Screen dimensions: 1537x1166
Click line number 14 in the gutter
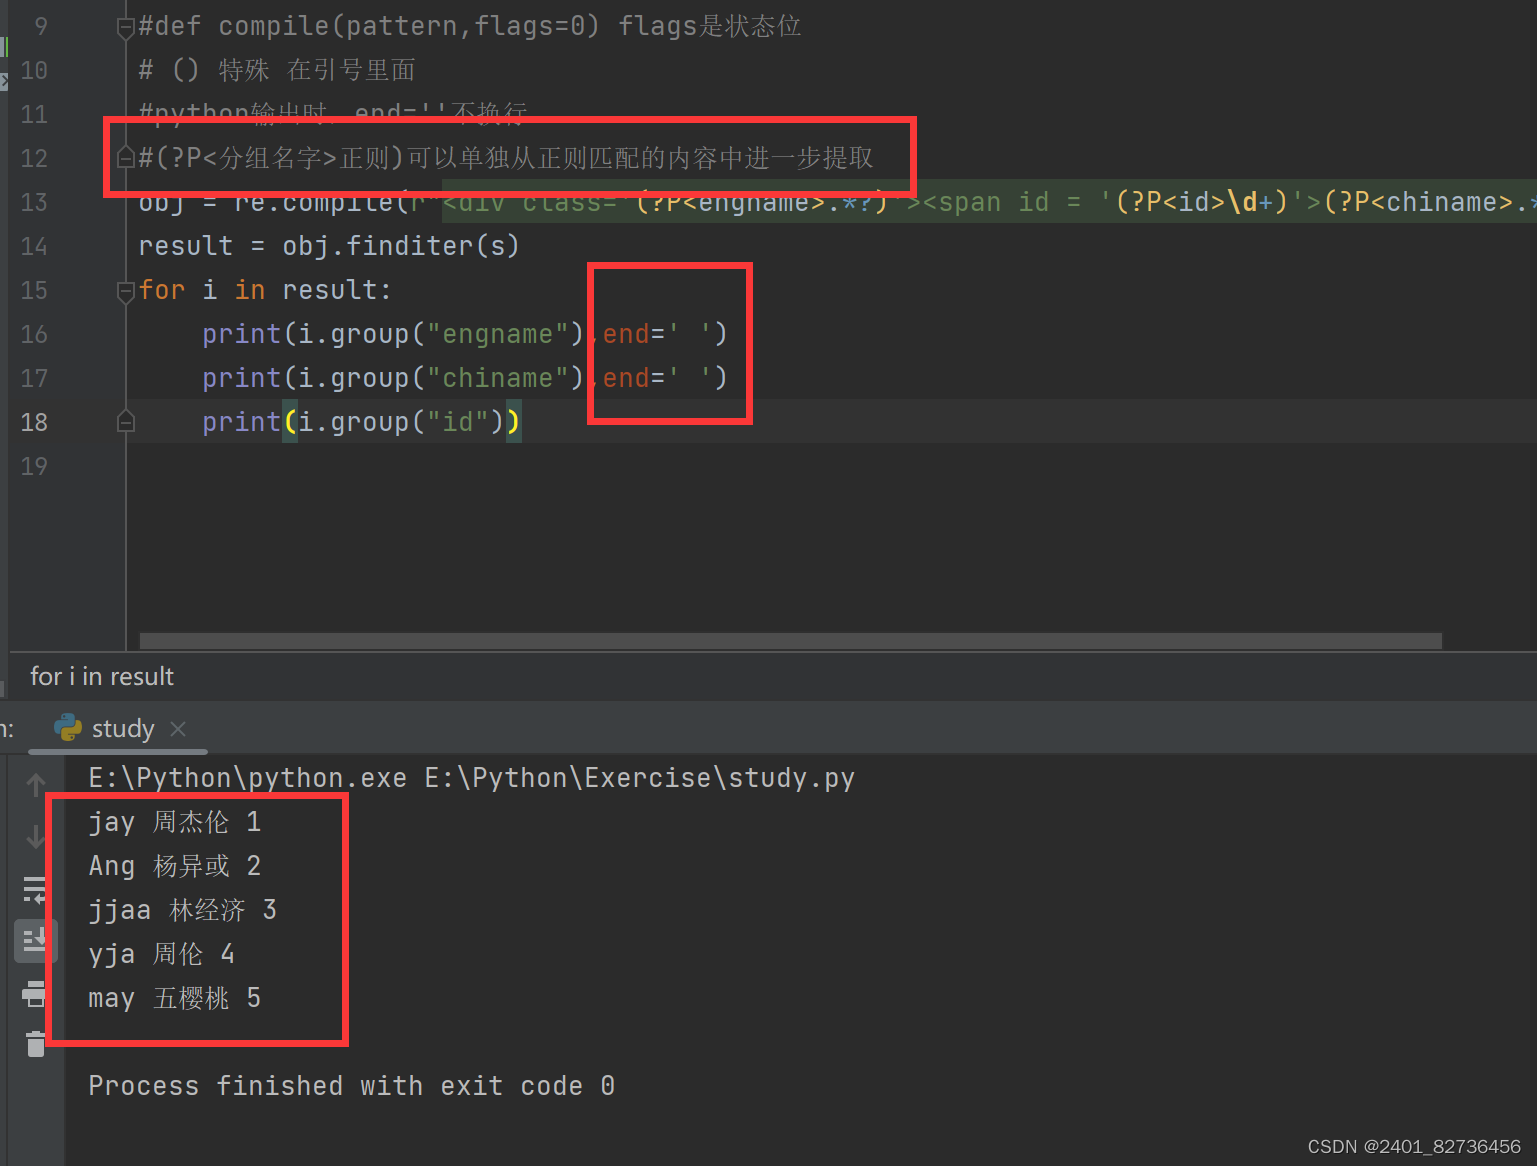(34, 246)
